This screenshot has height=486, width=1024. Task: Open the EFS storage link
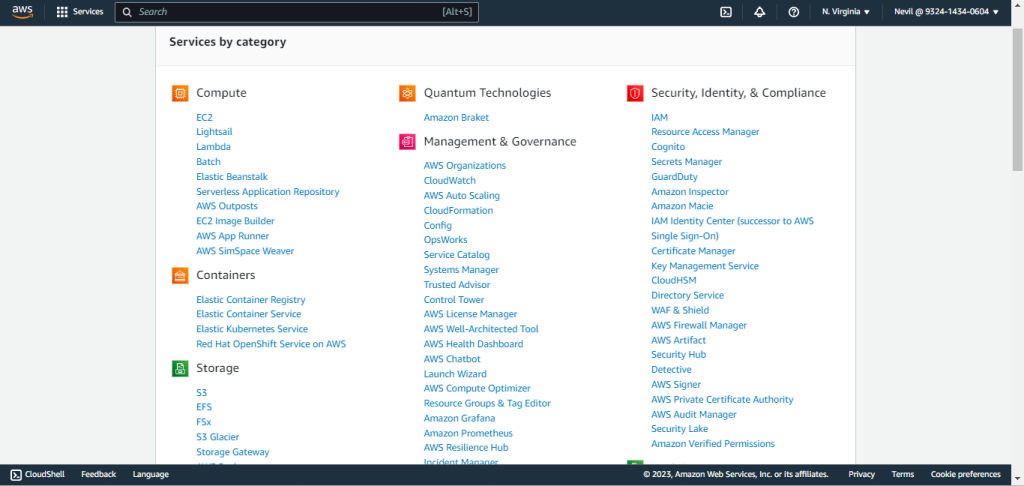204,408
